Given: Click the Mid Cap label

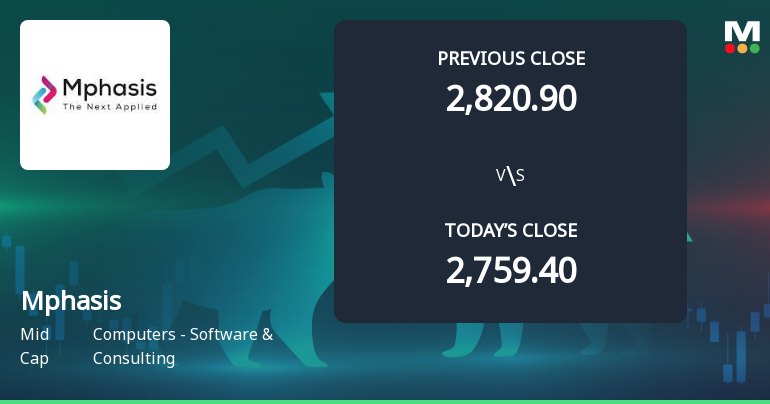Looking at the screenshot, I should tap(34, 346).
